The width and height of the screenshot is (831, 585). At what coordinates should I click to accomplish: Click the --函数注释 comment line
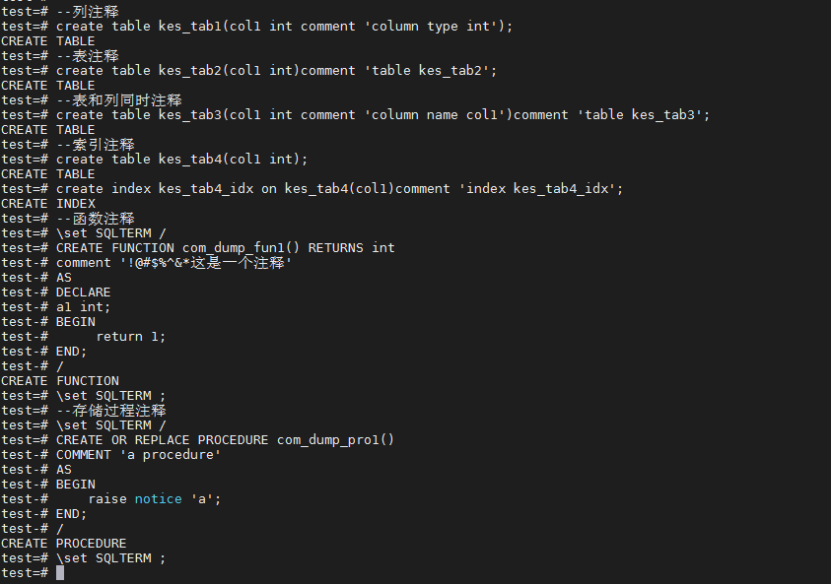tap(95, 218)
